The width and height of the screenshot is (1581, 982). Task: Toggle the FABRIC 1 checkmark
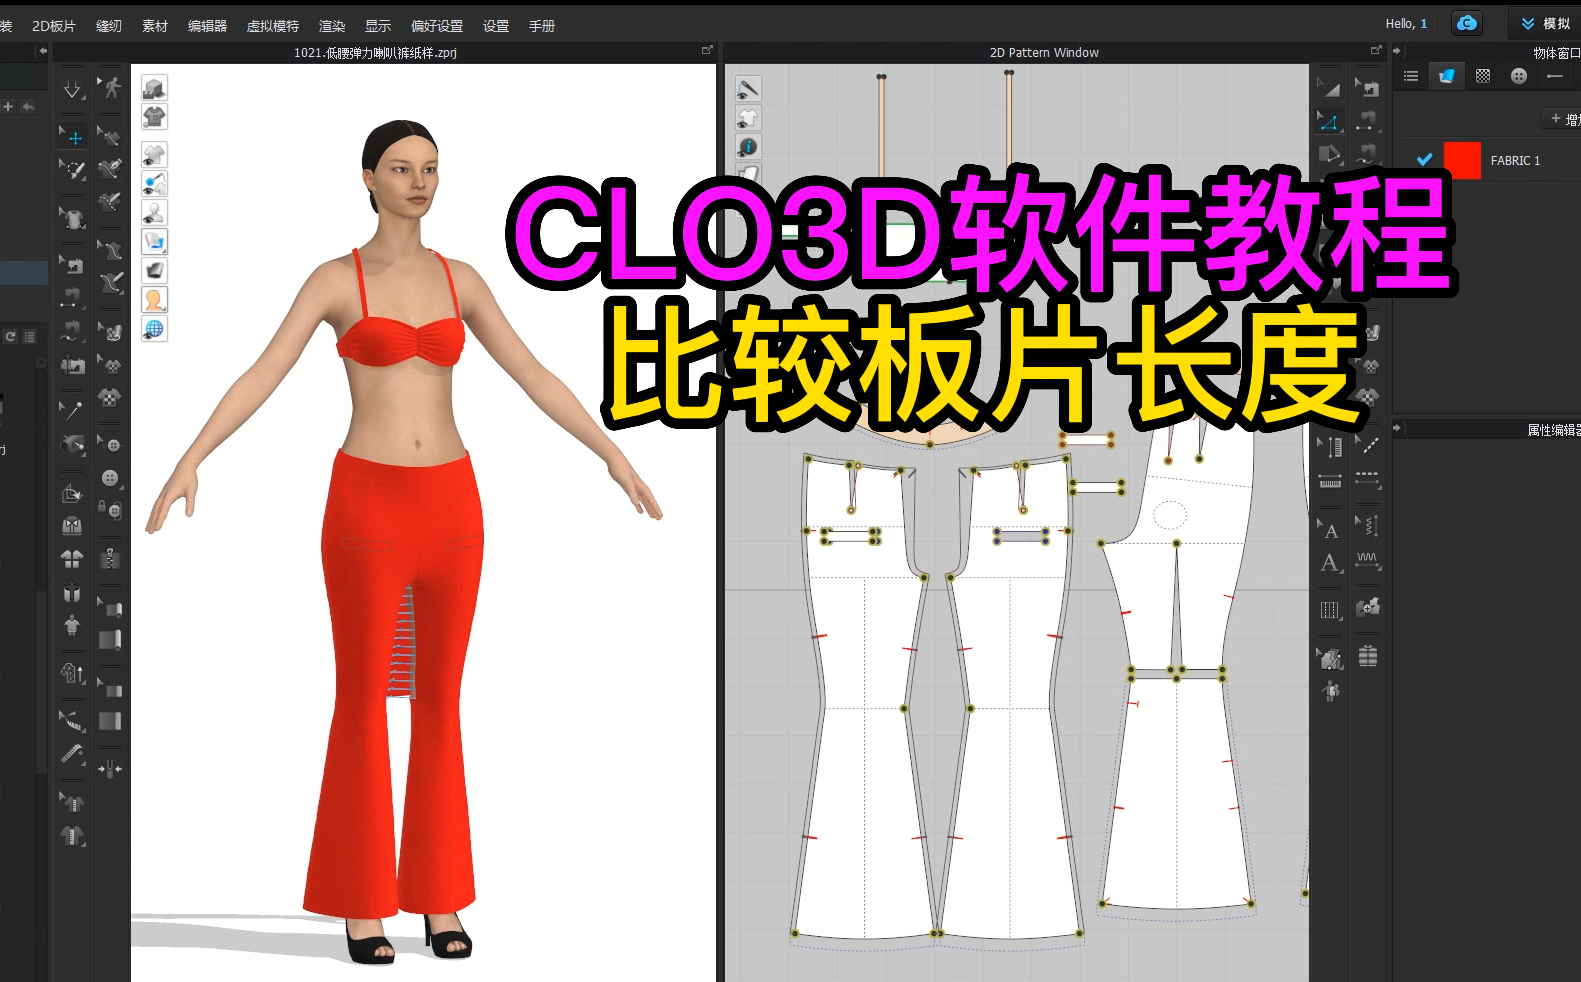click(x=1424, y=160)
